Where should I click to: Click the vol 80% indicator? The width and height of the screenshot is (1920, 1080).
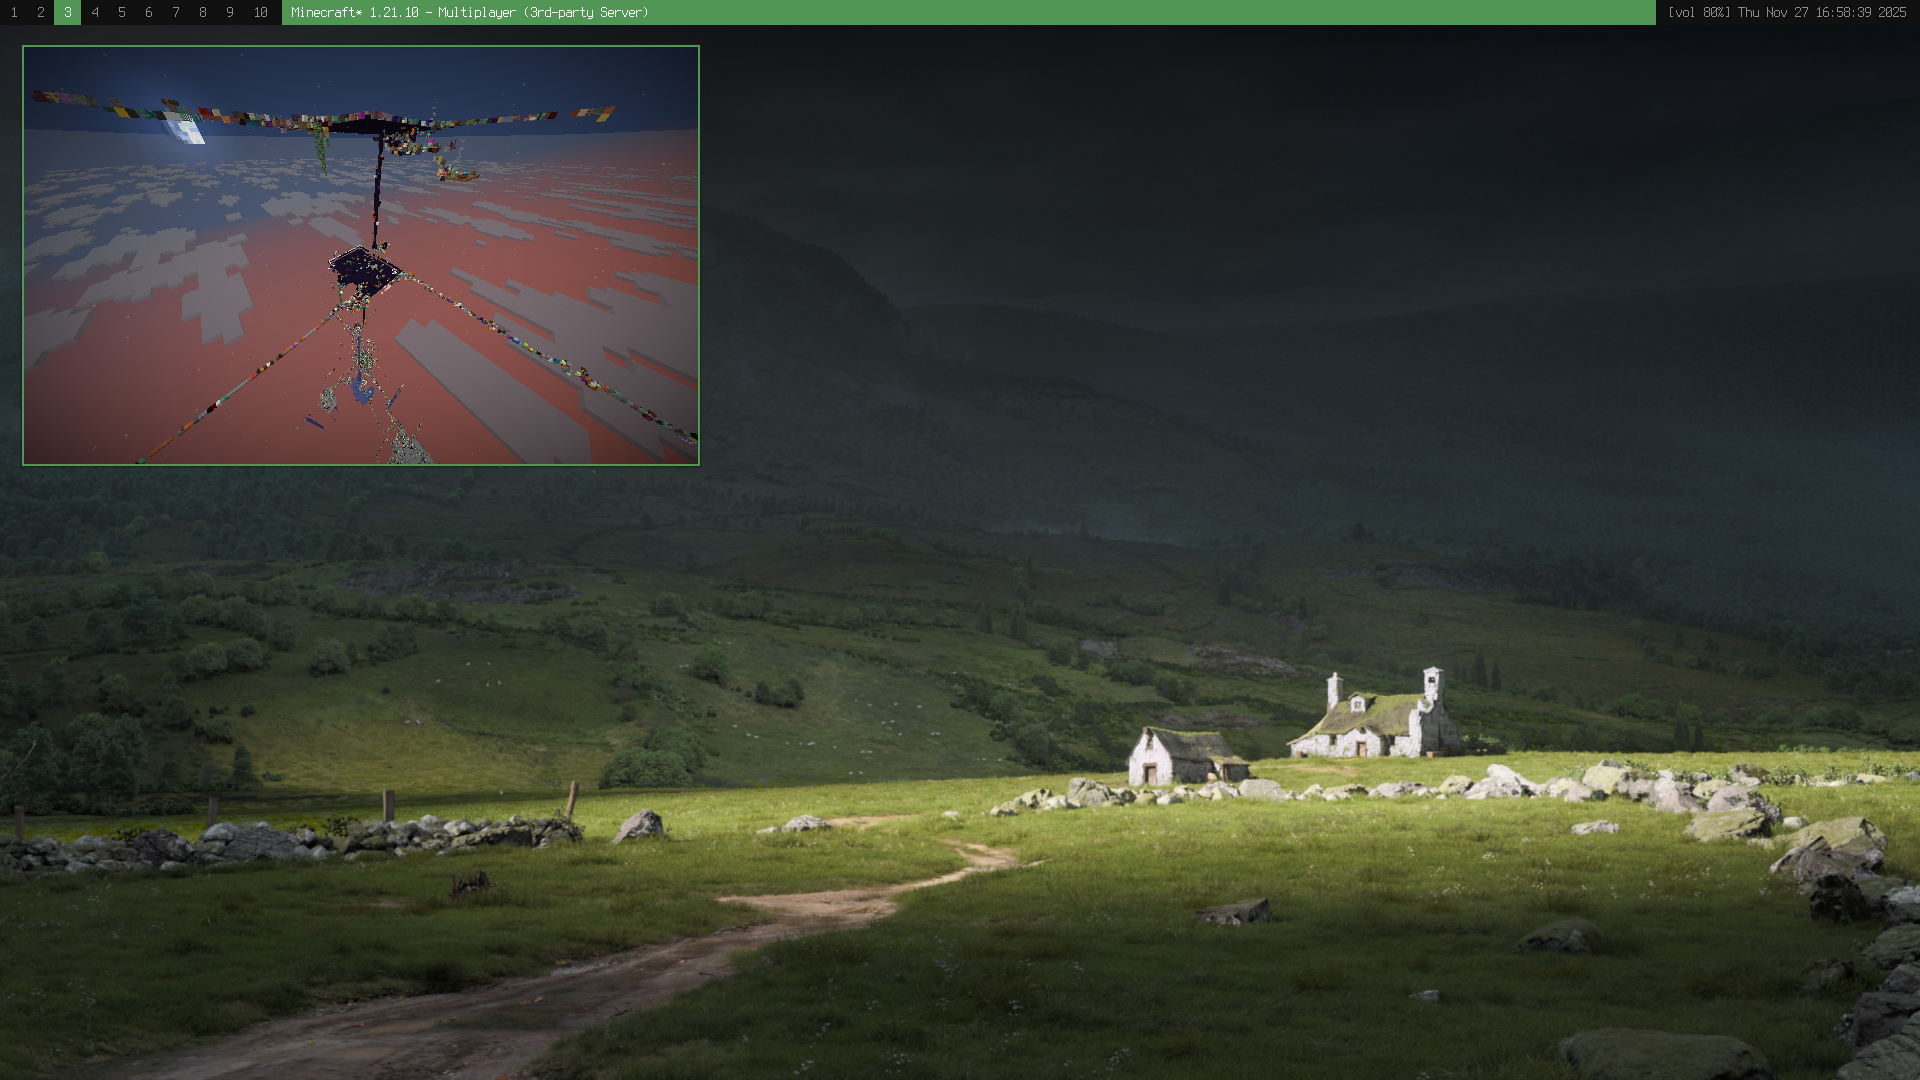pyautogui.click(x=1698, y=12)
